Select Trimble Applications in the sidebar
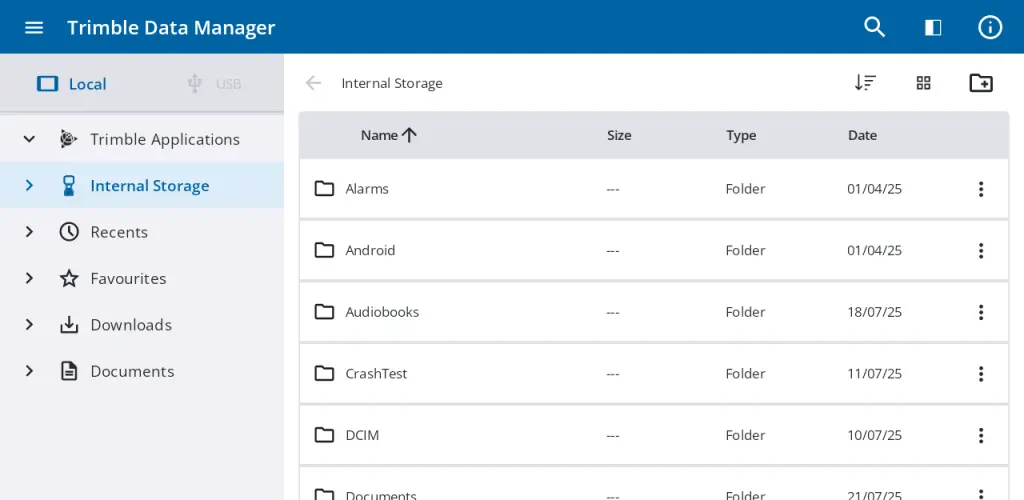 coord(165,140)
